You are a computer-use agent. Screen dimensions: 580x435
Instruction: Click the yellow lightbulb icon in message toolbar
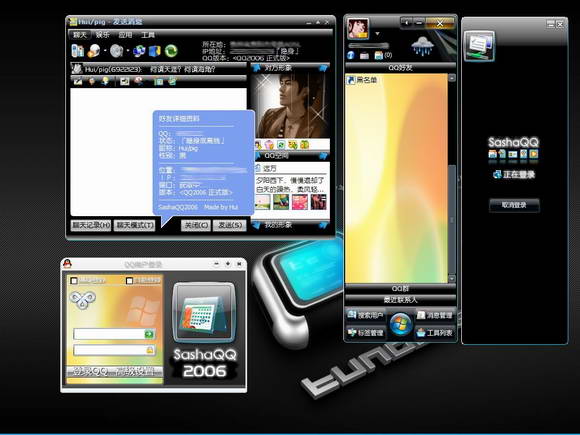pos(105,81)
